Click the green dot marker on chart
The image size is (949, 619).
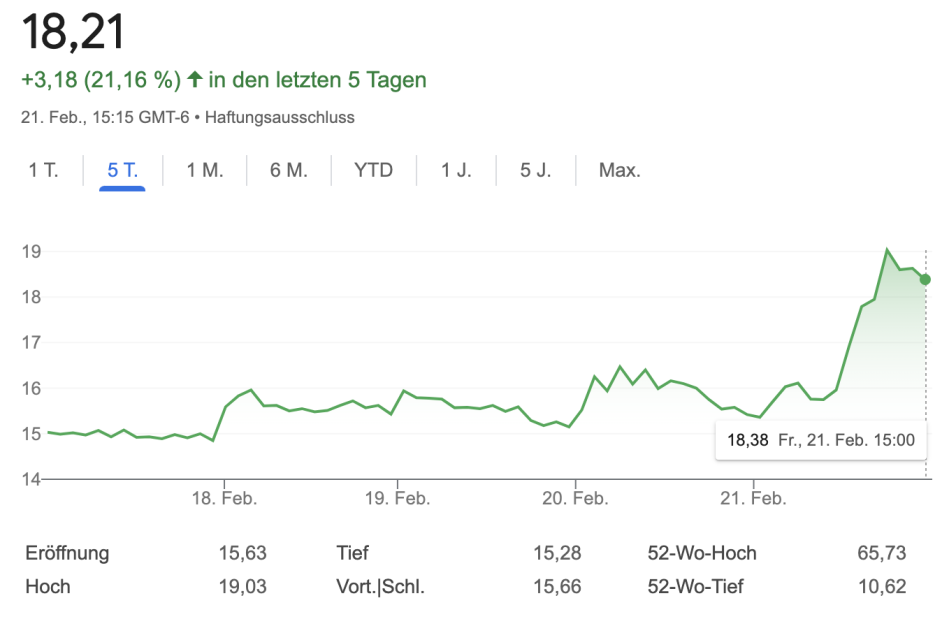click(x=925, y=279)
